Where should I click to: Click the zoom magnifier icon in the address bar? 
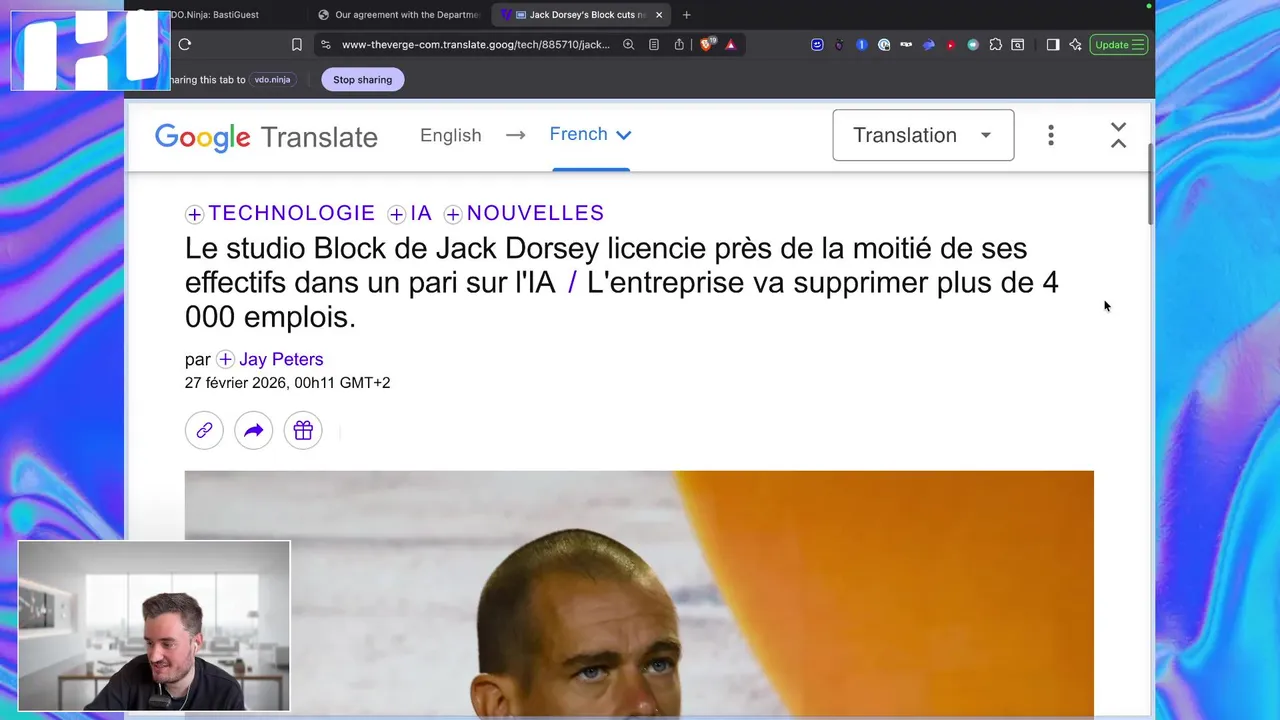(628, 44)
